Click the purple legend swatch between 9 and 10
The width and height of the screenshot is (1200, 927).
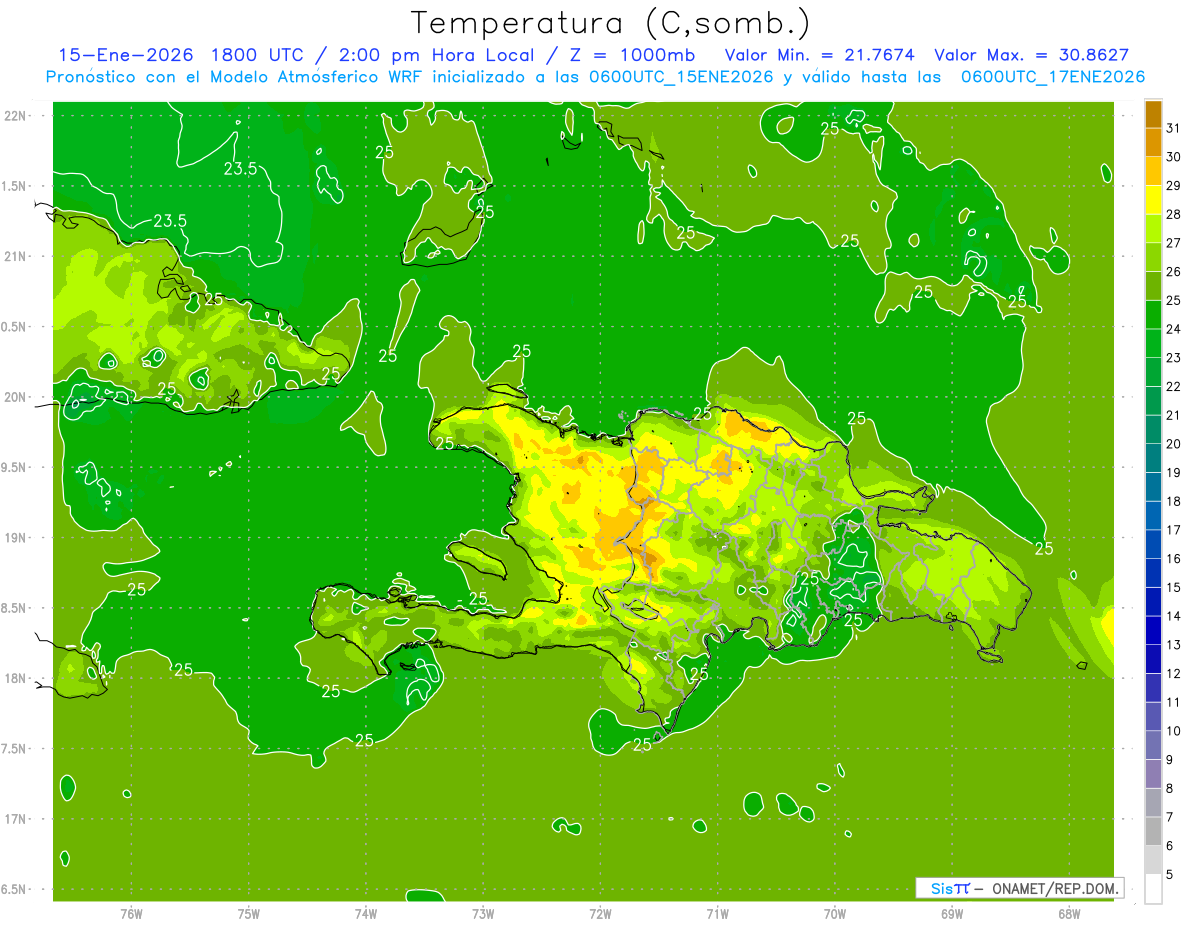1153,745
